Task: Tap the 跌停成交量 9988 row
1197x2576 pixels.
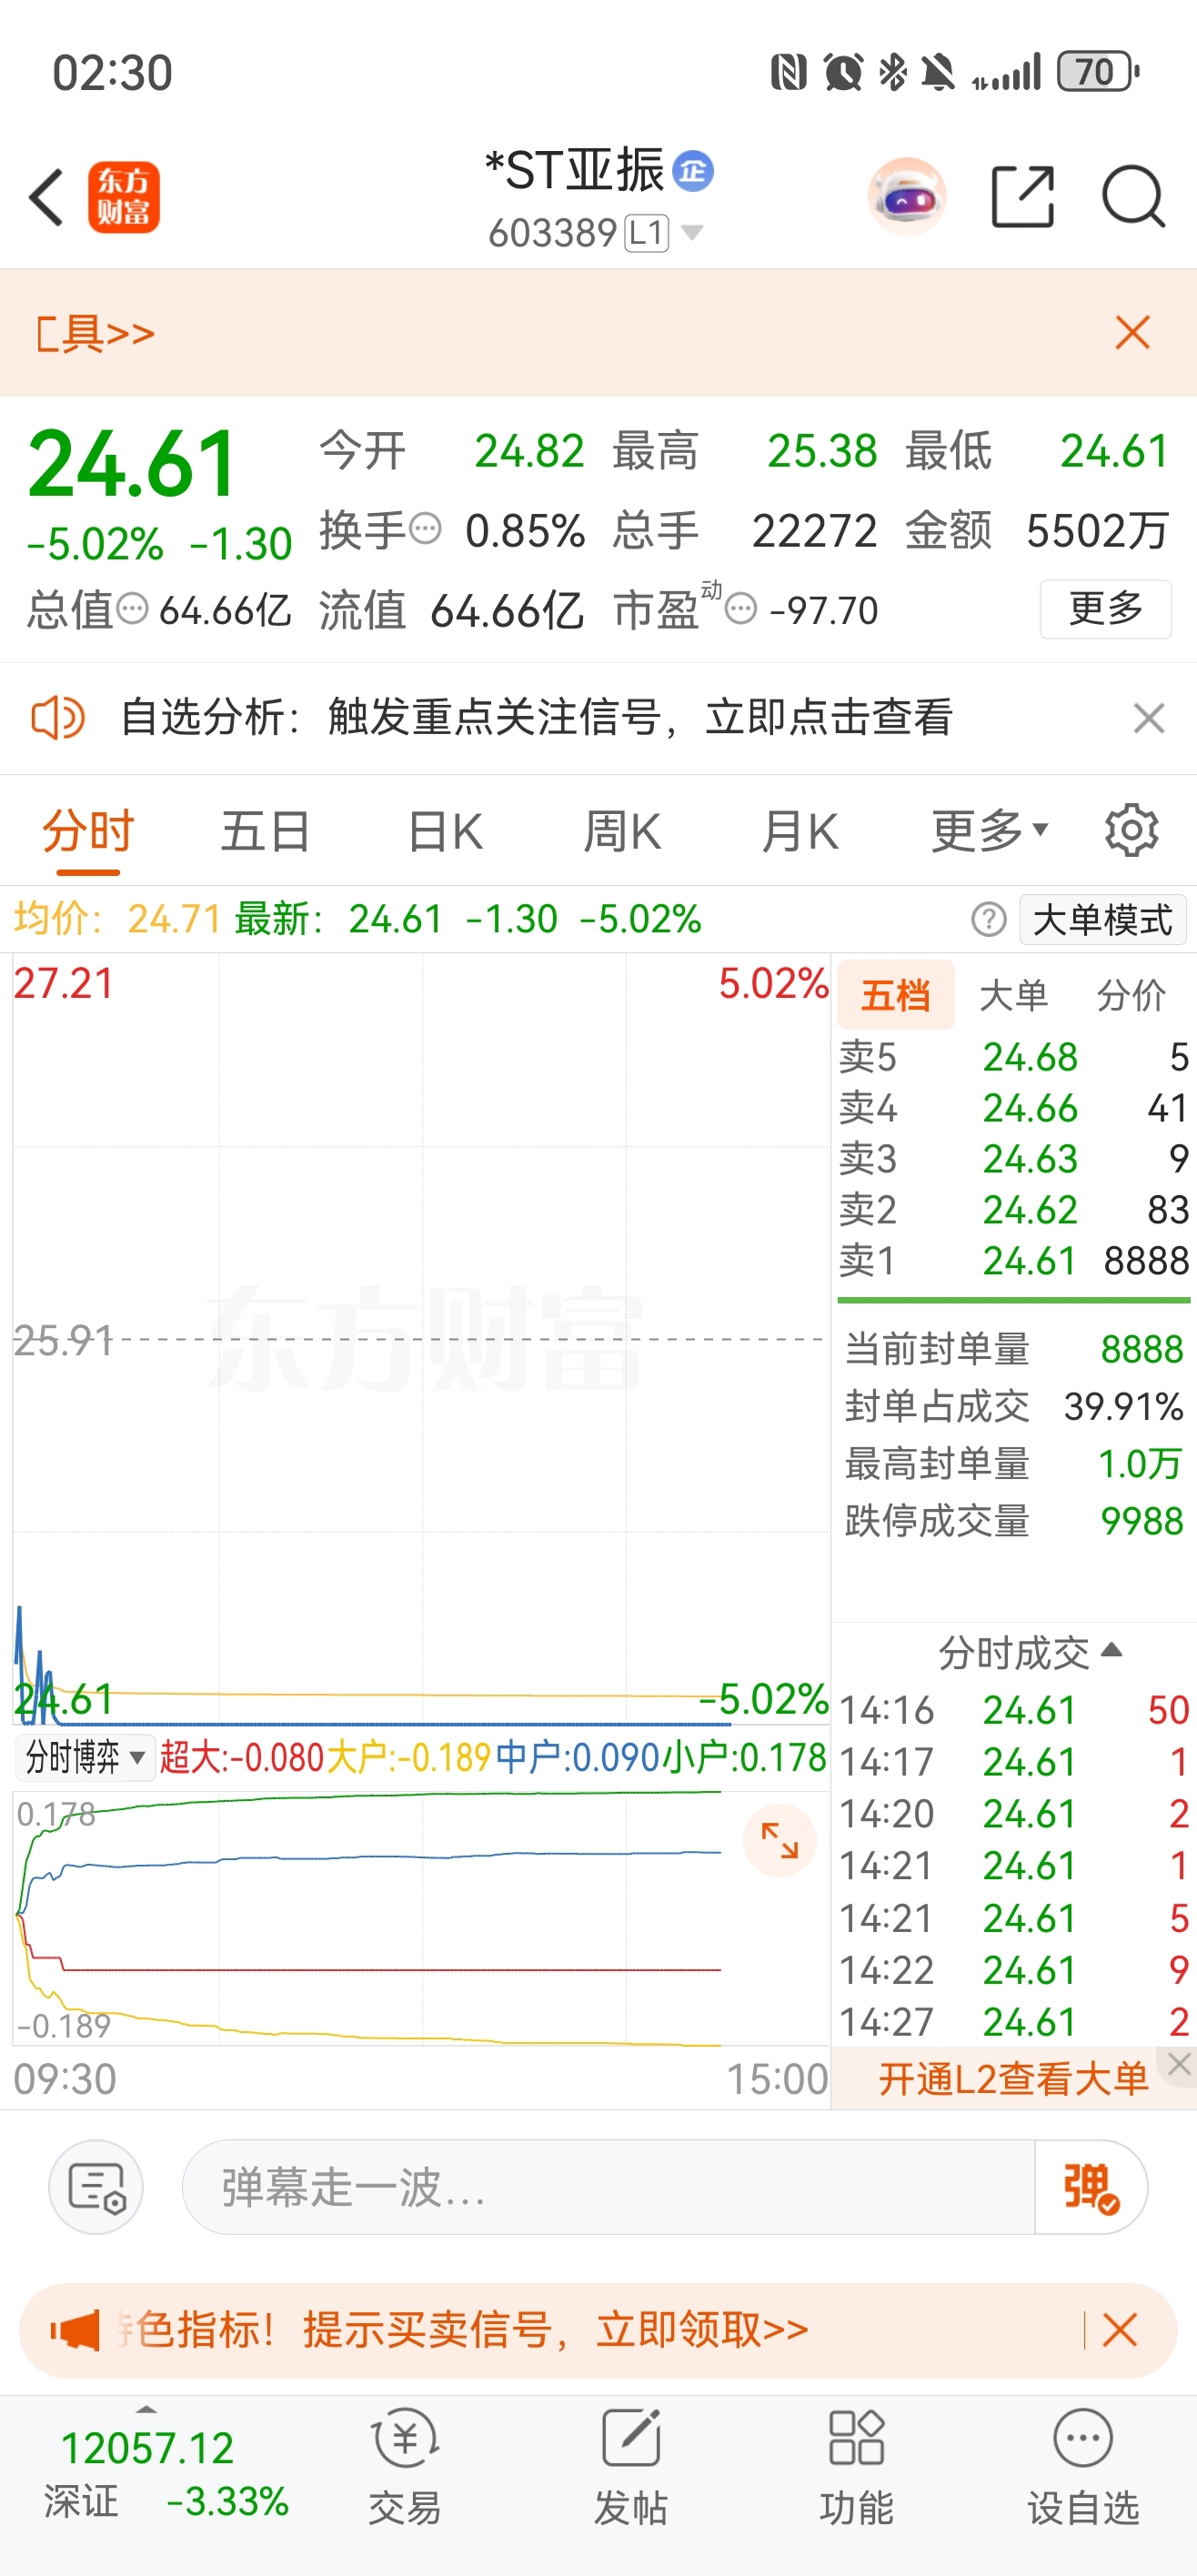Action: point(1014,1522)
